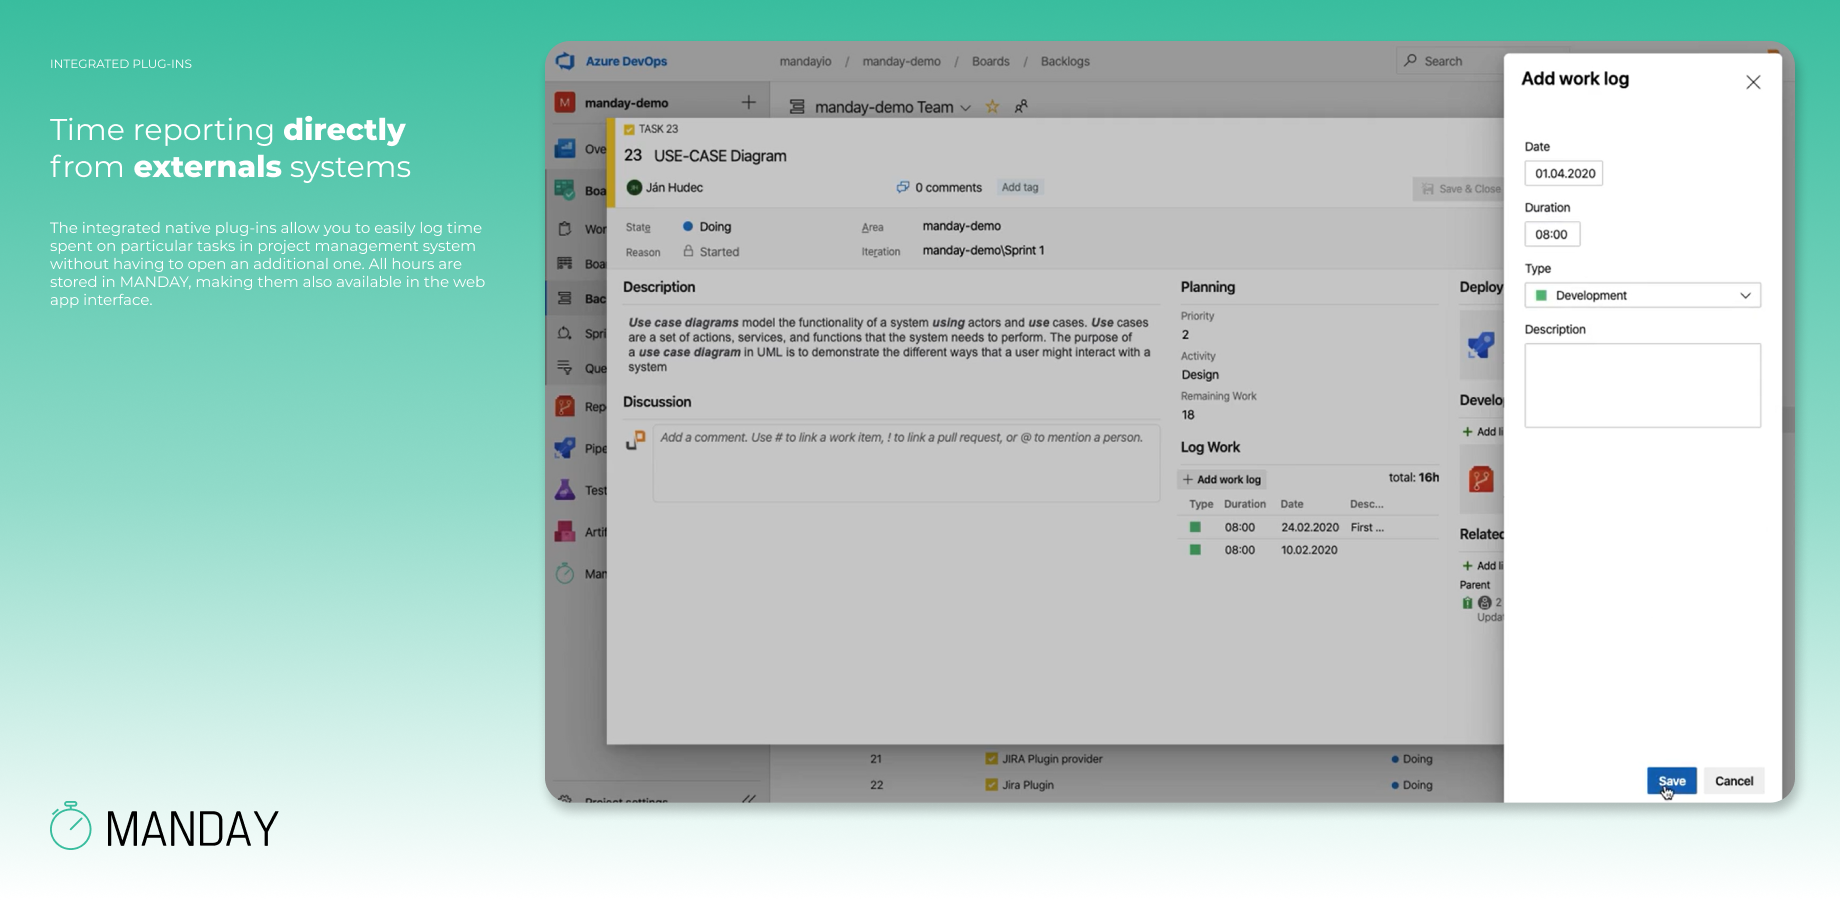
Task: Click the manday-demo breadcrumb
Action: pos(901,61)
